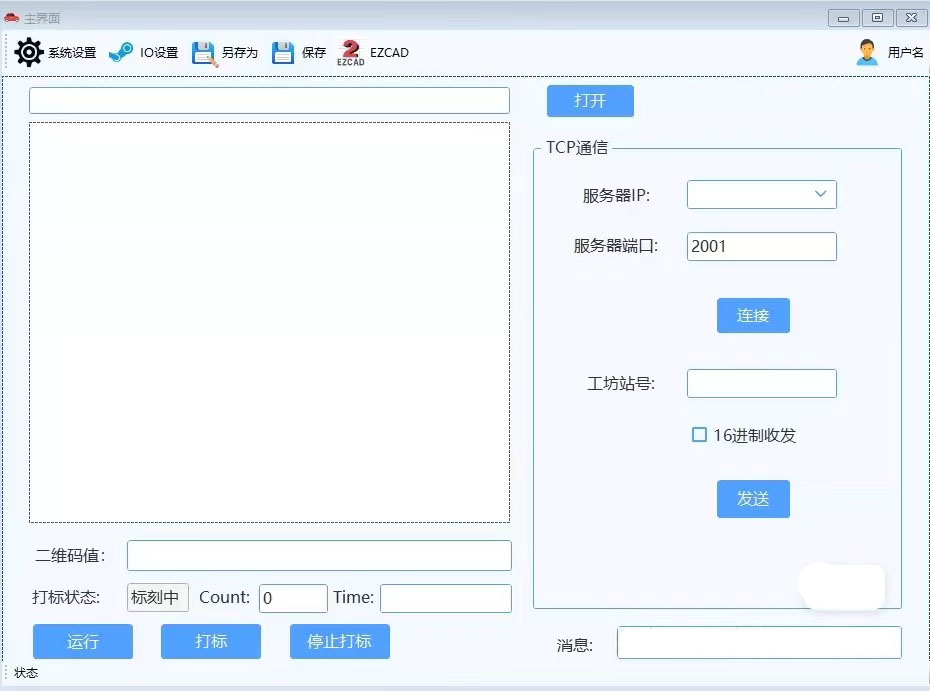Click the EZCAD toolbar text
Viewport: 930px width, 691px height.
coord(389,53)
